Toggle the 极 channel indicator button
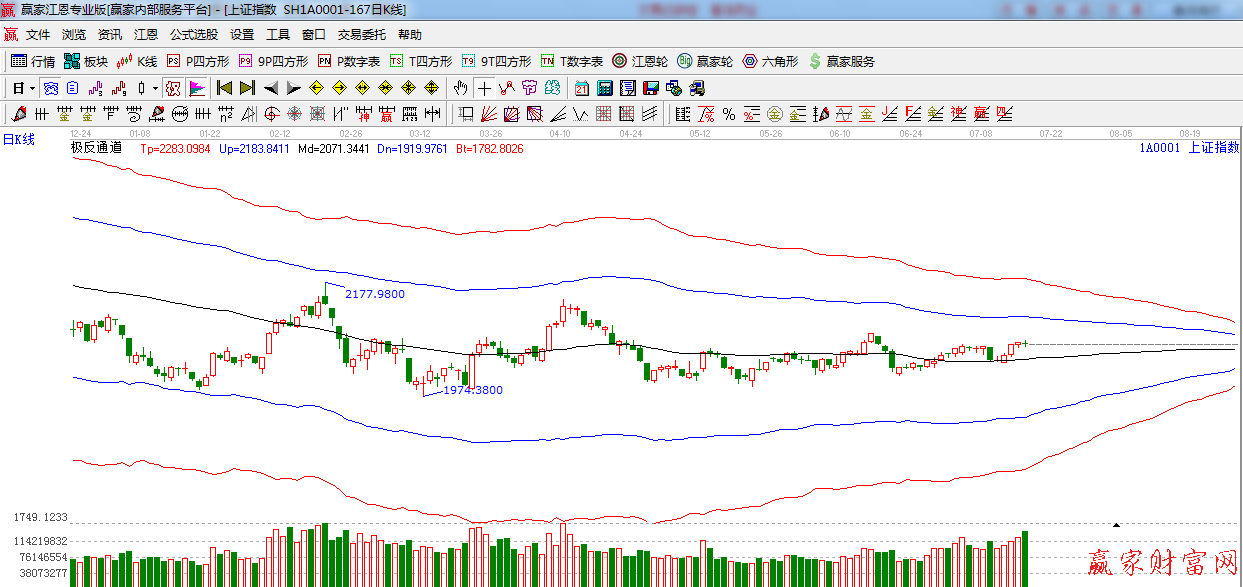 click(x=173, y=88)
